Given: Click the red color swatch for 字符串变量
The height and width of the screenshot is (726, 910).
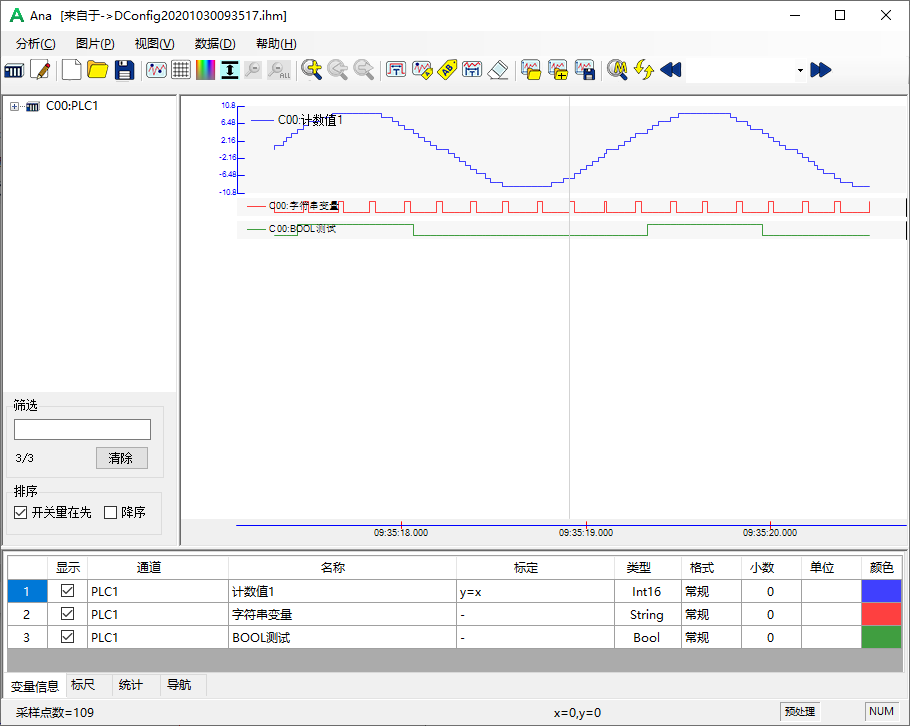Looking at the screenshot, I should (x=882, y=614).
